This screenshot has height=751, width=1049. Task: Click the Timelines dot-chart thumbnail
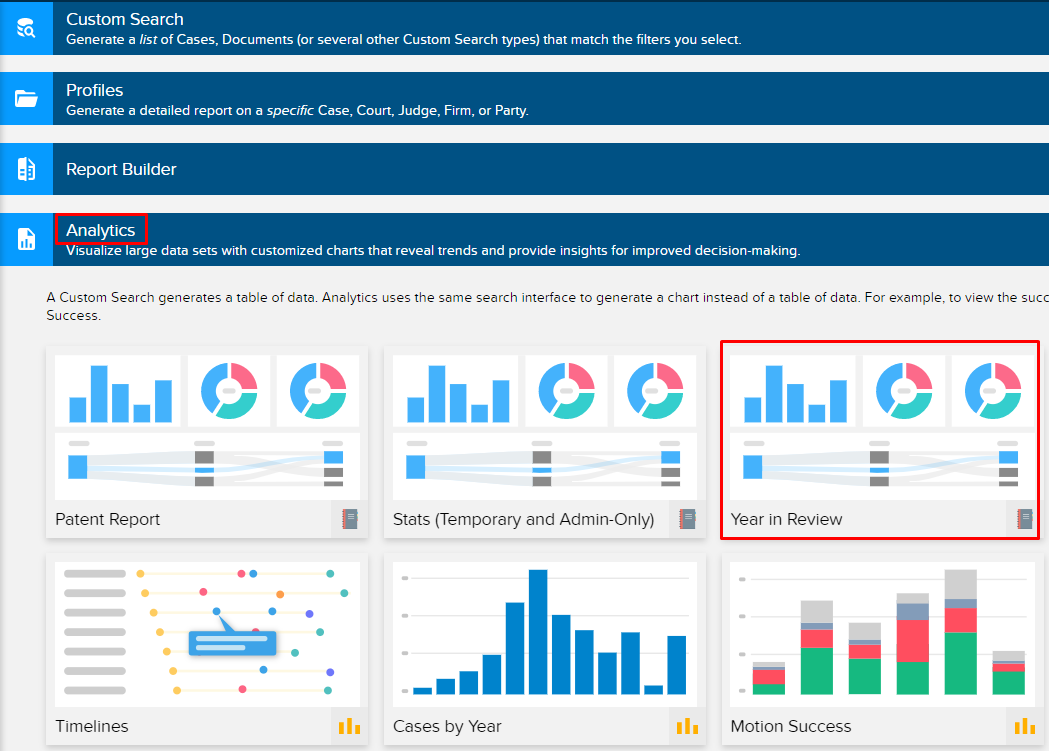coord(207,634)
